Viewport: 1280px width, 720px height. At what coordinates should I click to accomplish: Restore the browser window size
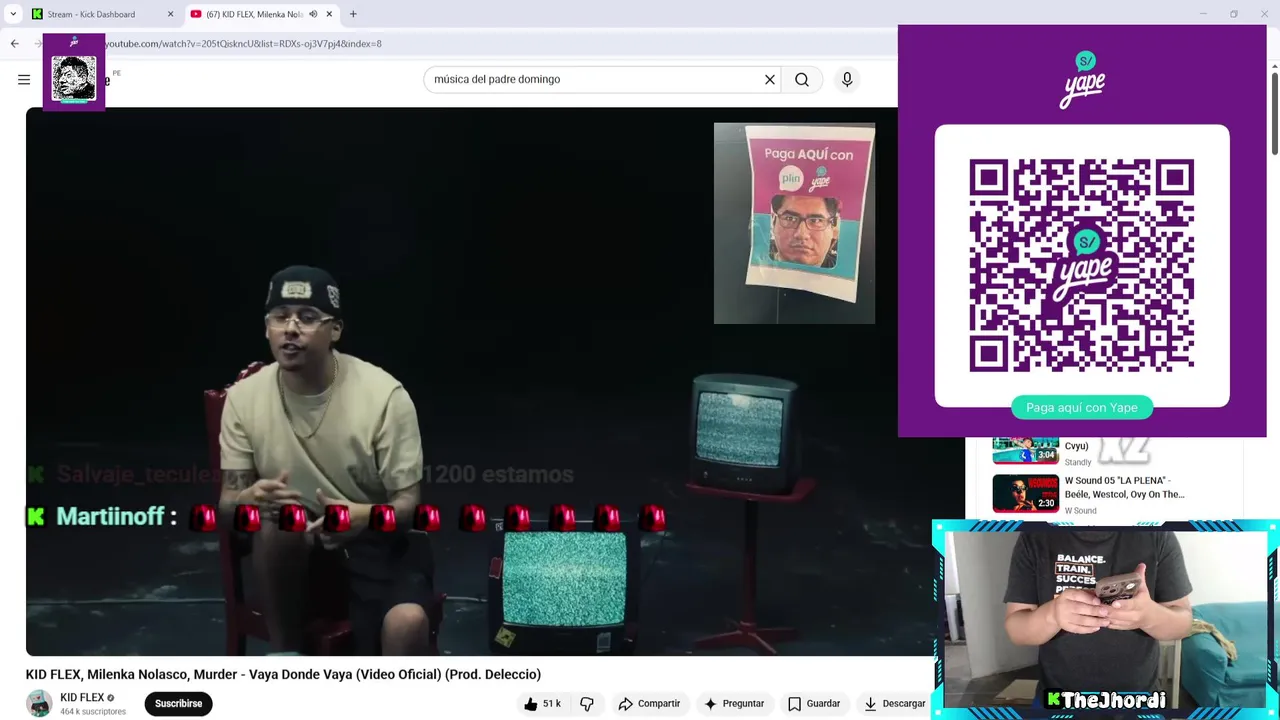1234,14
